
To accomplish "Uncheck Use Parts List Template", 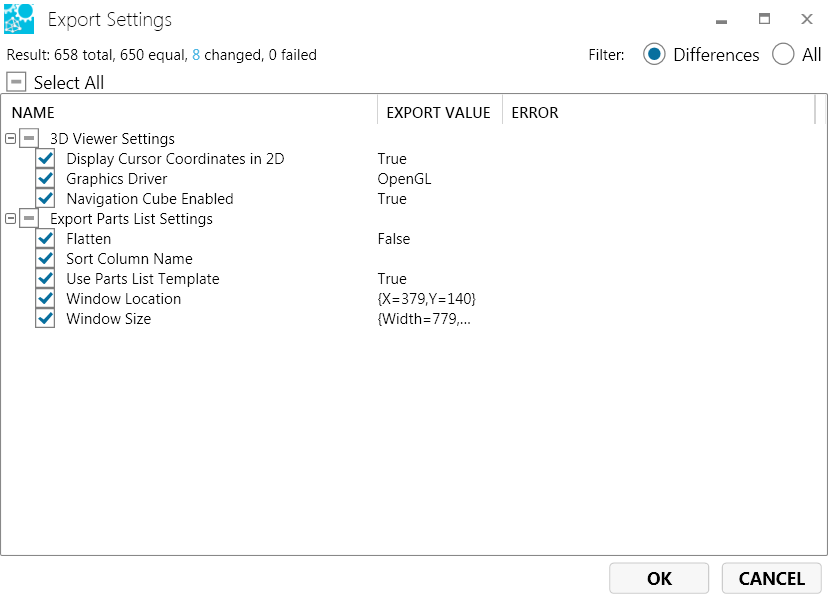I will pos(45,279).
